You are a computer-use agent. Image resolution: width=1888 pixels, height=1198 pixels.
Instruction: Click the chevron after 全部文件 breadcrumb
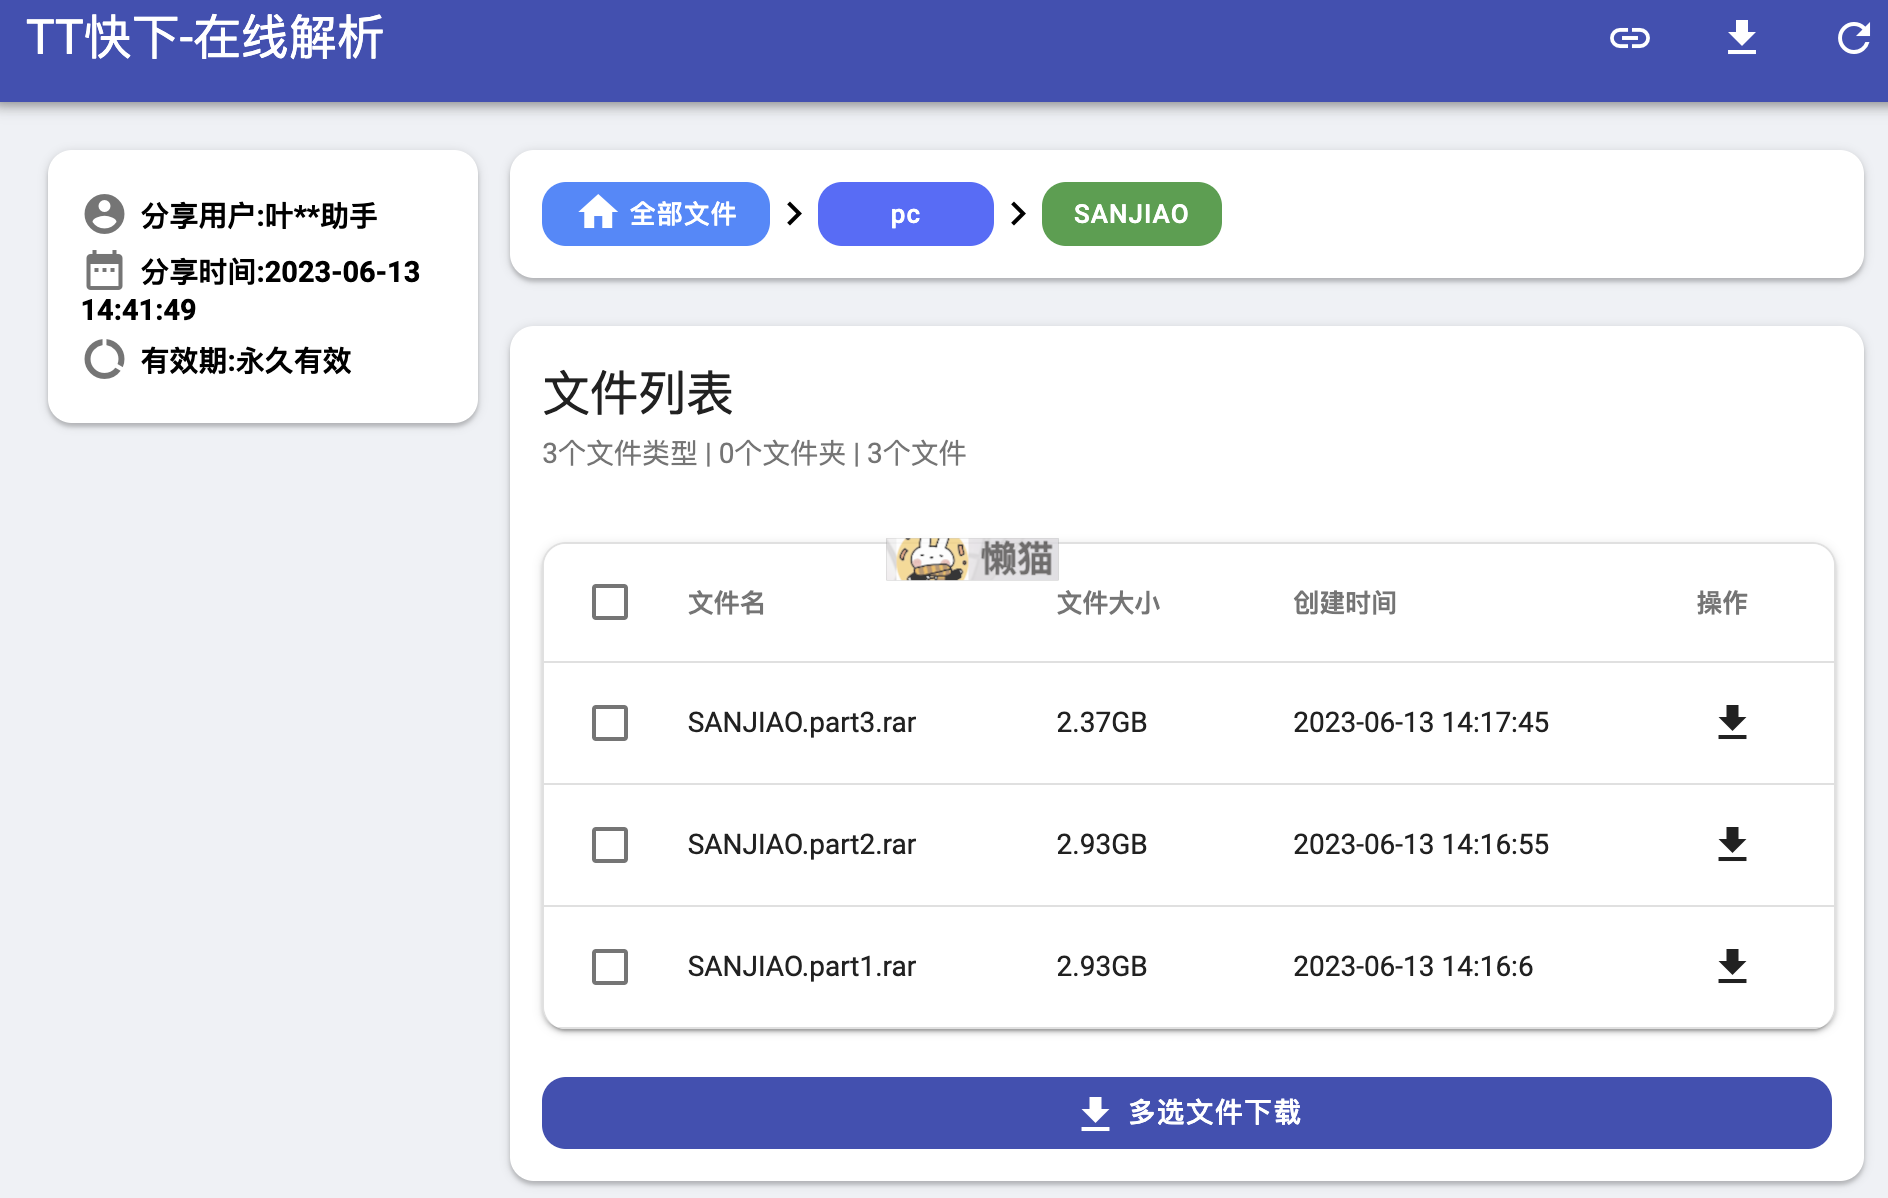[794, 214]
